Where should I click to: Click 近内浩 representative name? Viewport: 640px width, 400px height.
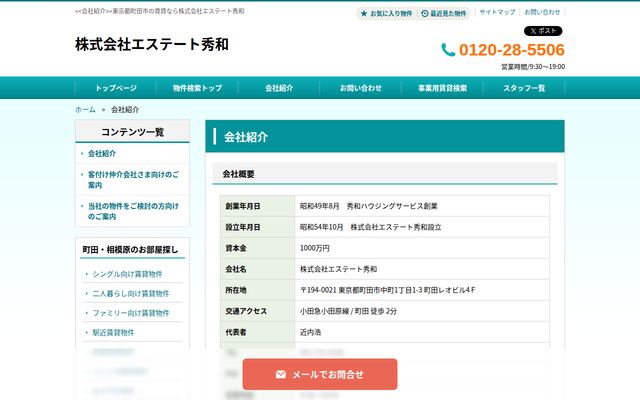(x=310, y=332)
